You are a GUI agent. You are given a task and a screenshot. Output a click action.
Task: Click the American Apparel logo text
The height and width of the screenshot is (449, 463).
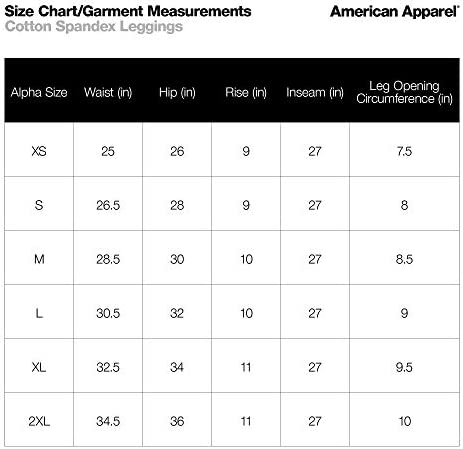[x=395, y=12]
